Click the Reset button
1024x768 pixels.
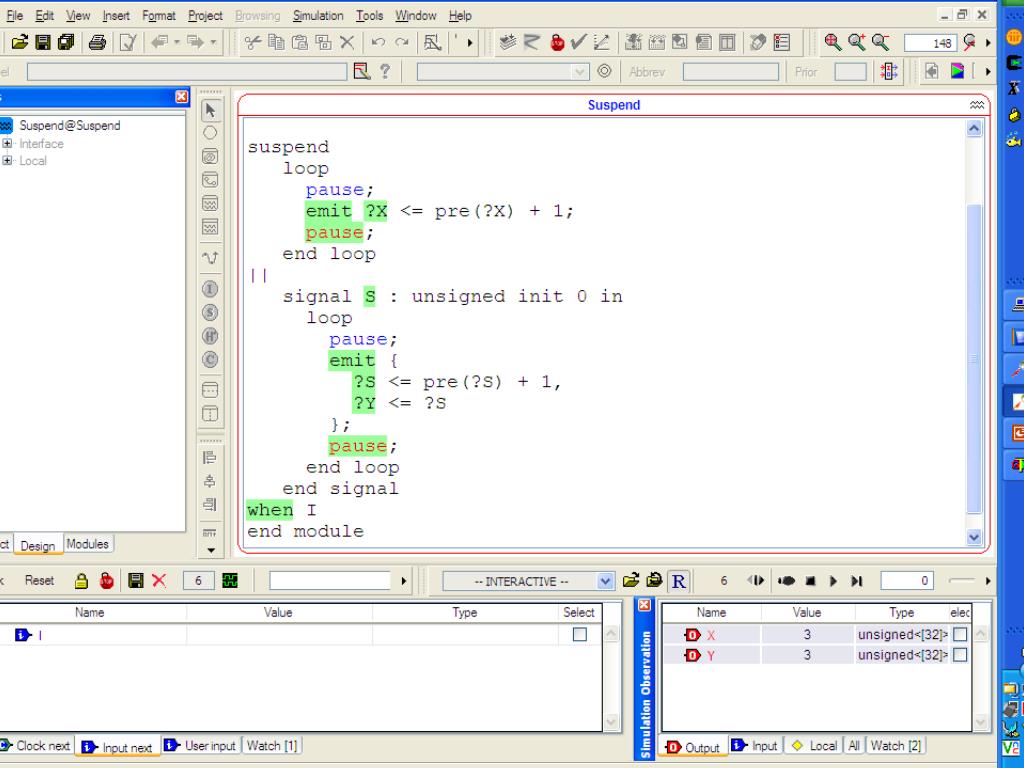39,581
